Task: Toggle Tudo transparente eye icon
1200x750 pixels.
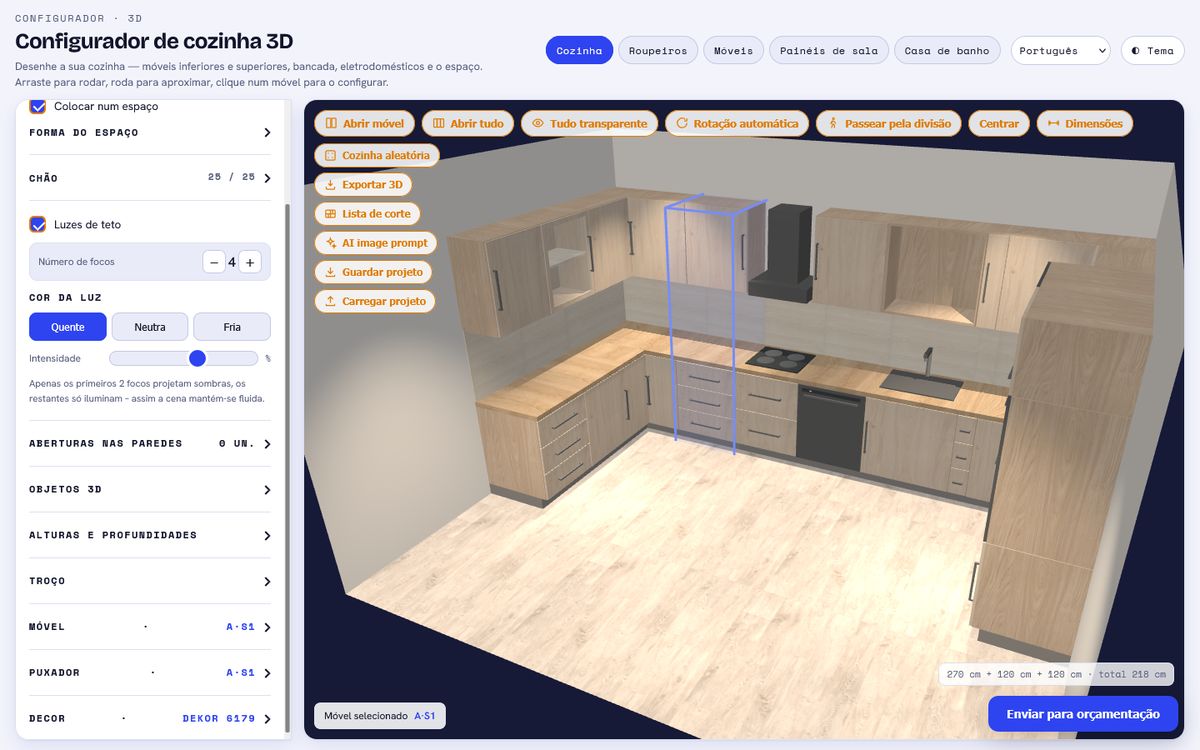Action: pyautogui.click(x=537, y=124)
